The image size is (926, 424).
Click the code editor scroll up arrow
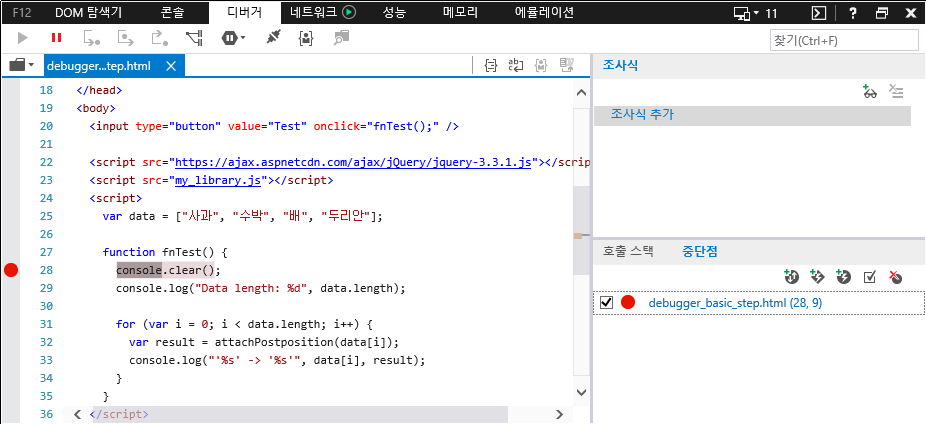click(581, 93)
